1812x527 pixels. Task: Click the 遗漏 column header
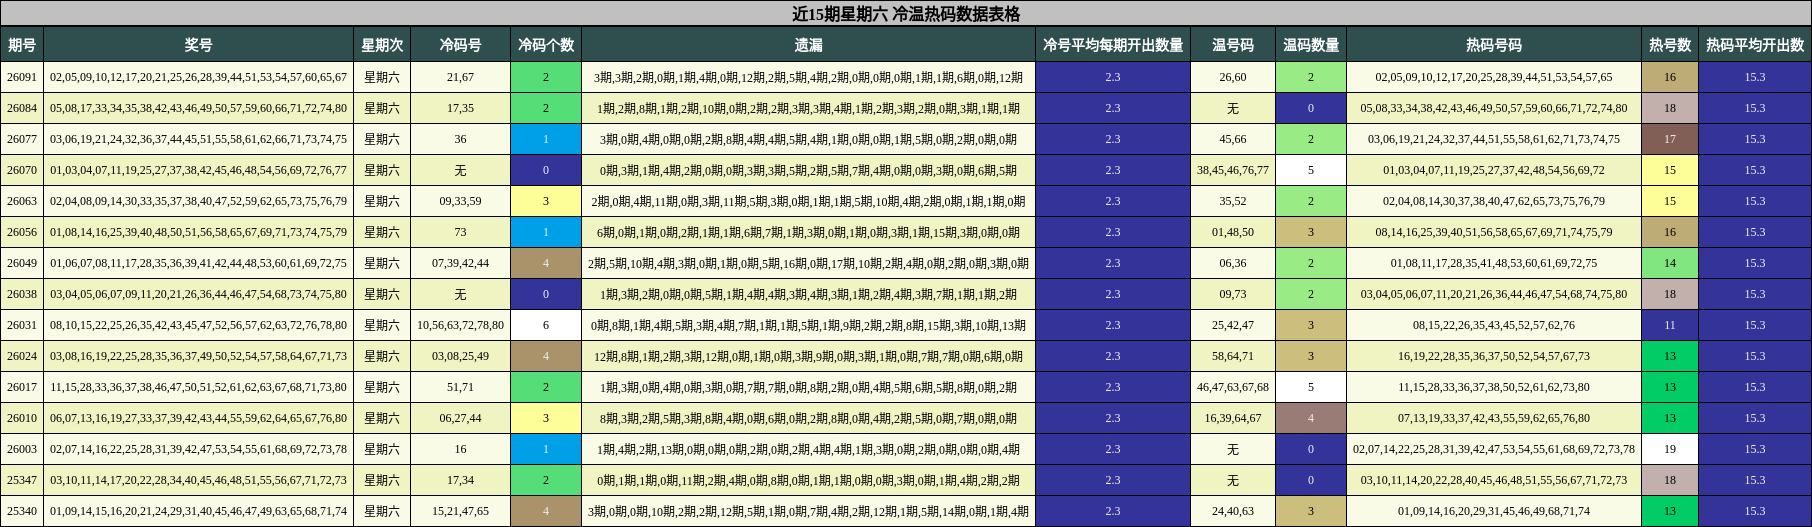point(808,45)
